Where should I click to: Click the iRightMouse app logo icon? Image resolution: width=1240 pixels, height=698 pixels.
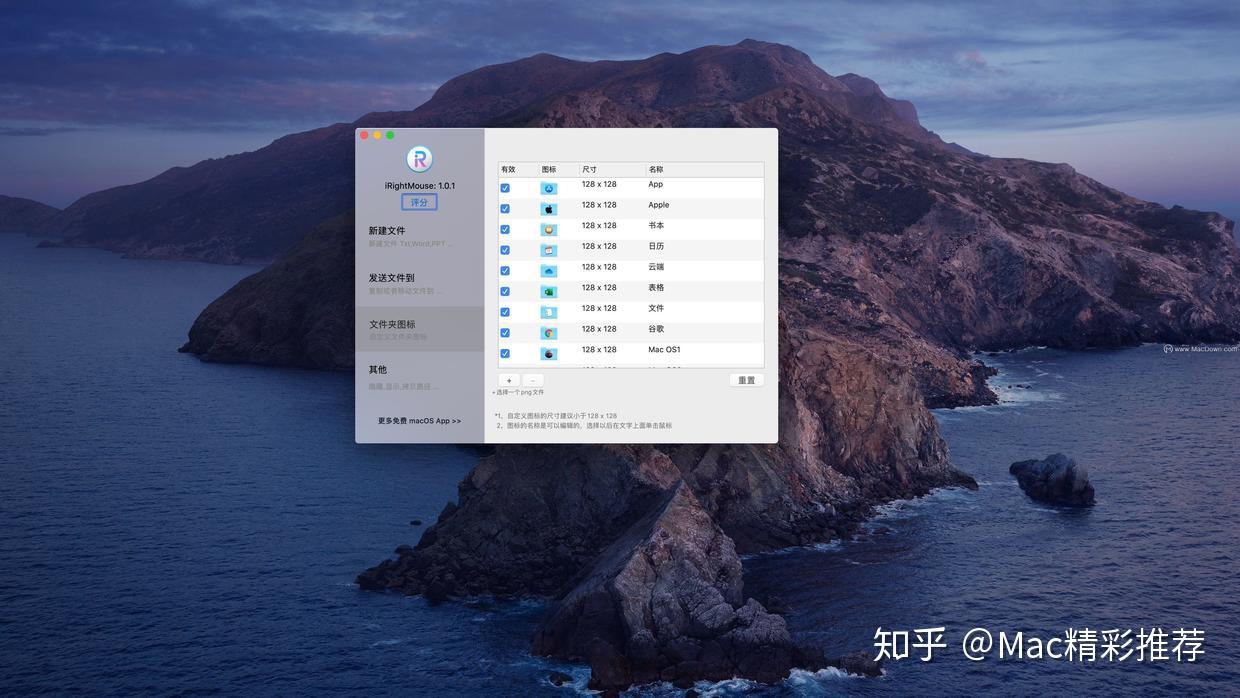coord(420,159)
